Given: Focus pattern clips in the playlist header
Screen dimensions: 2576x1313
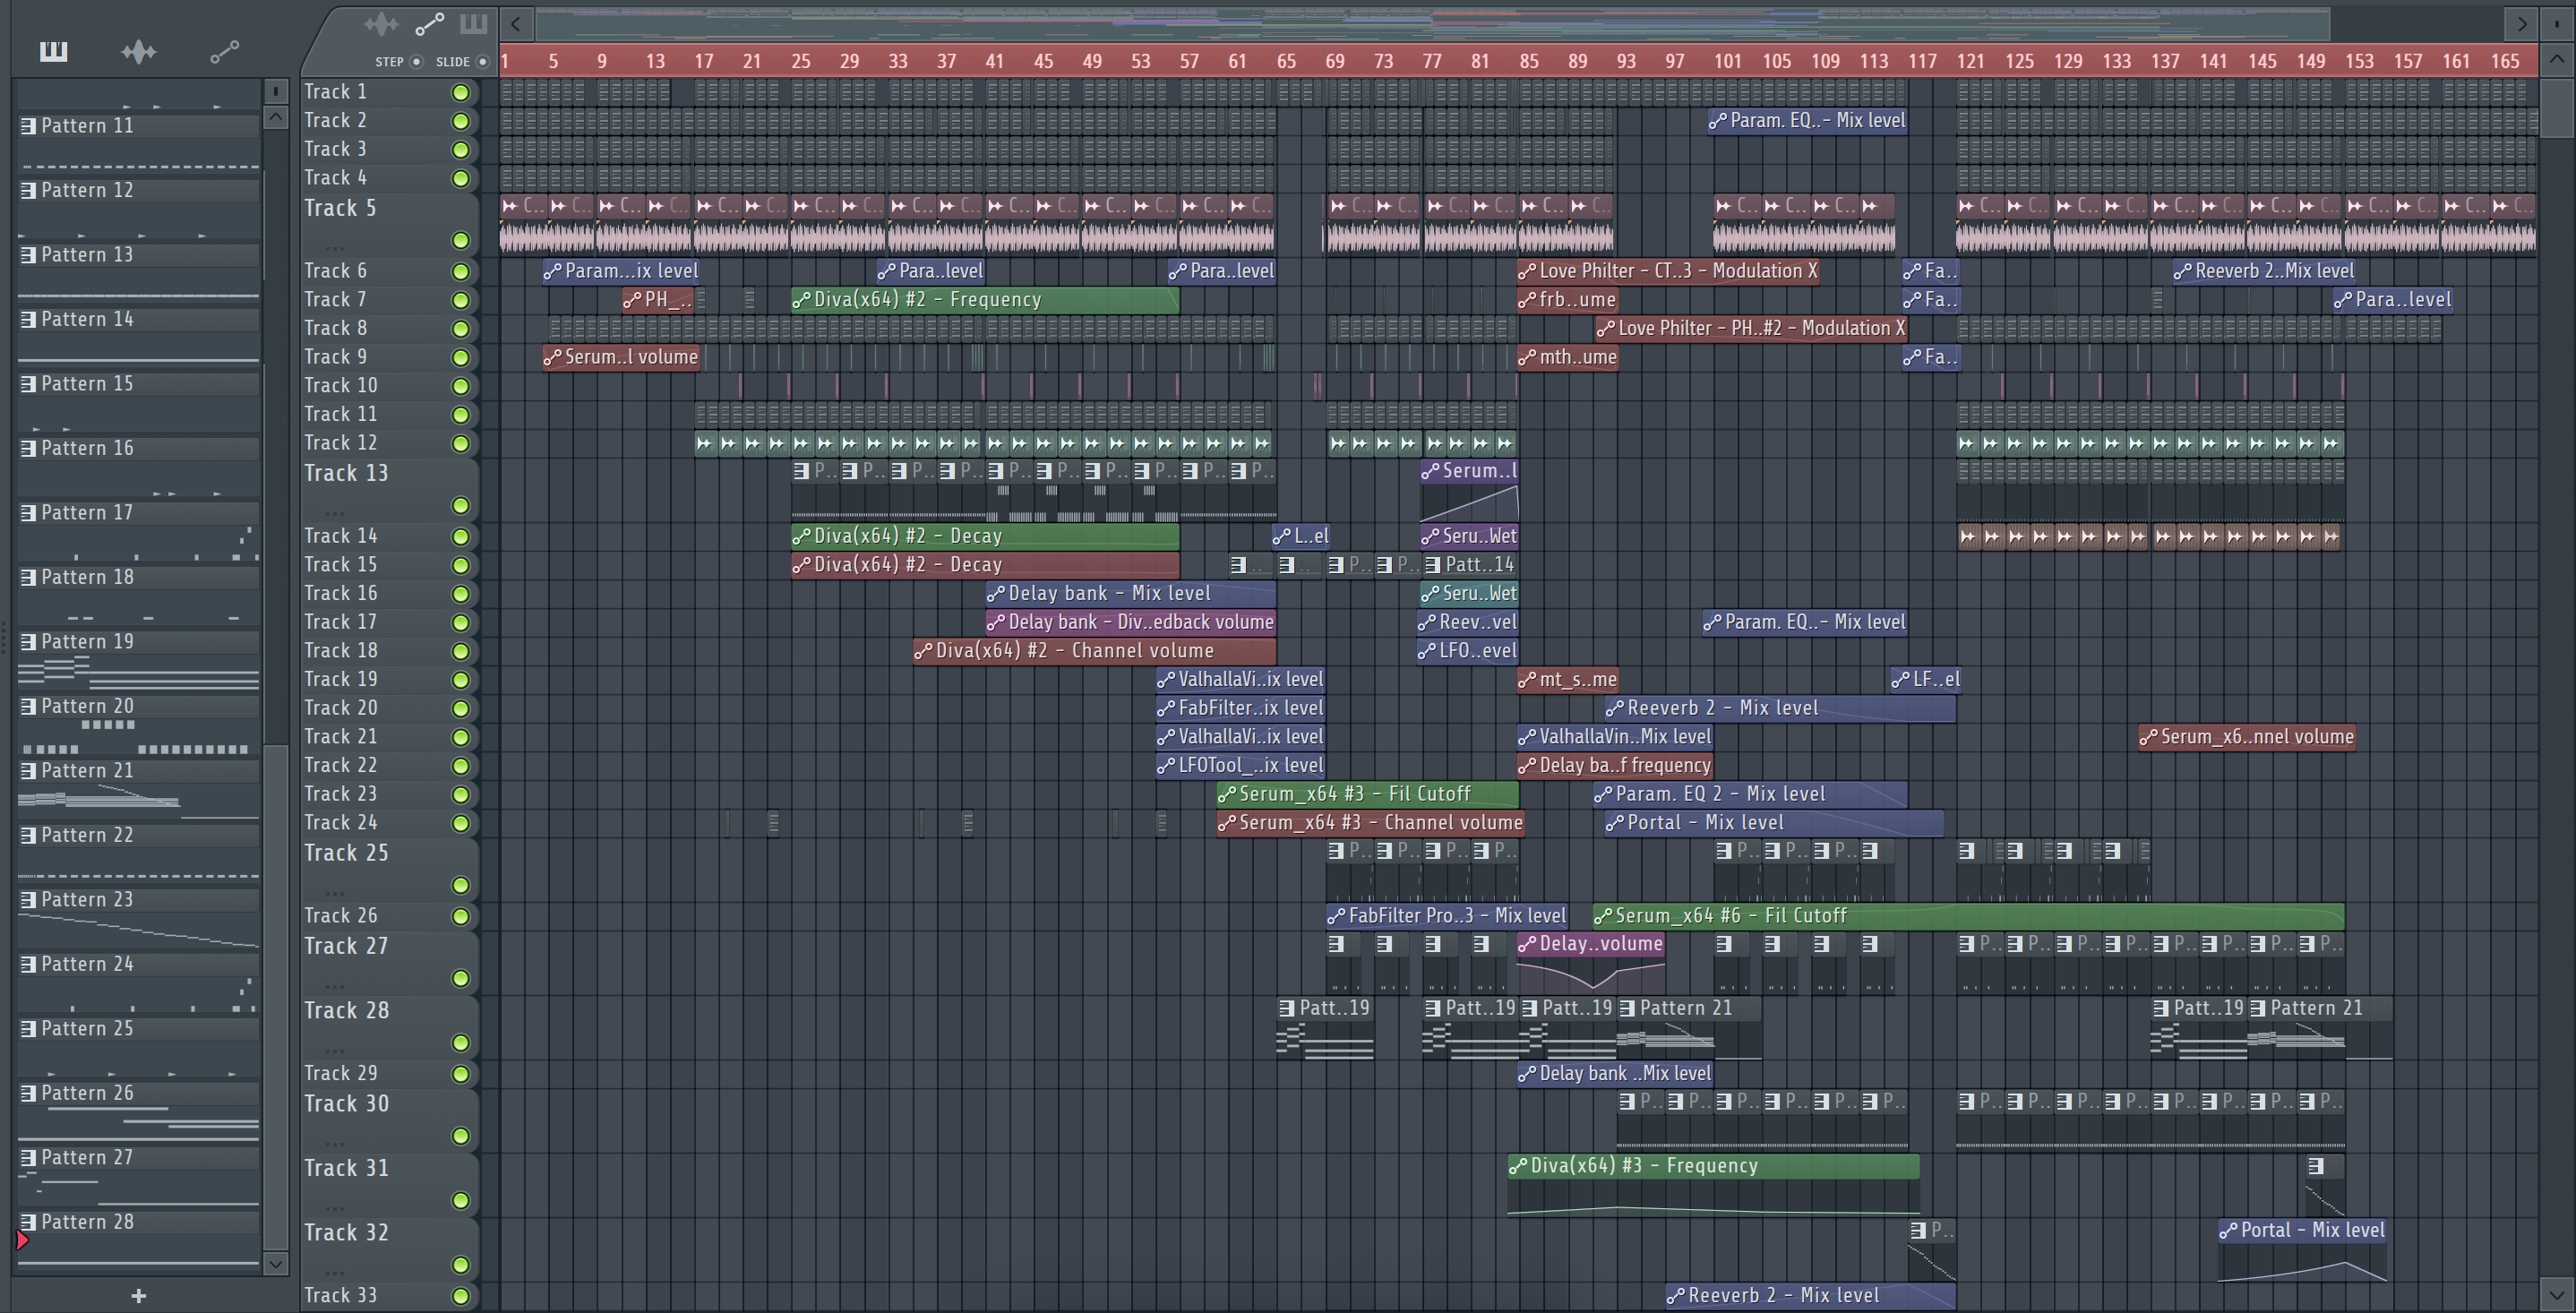Looking at the screenshot, I should pos(473,23).
